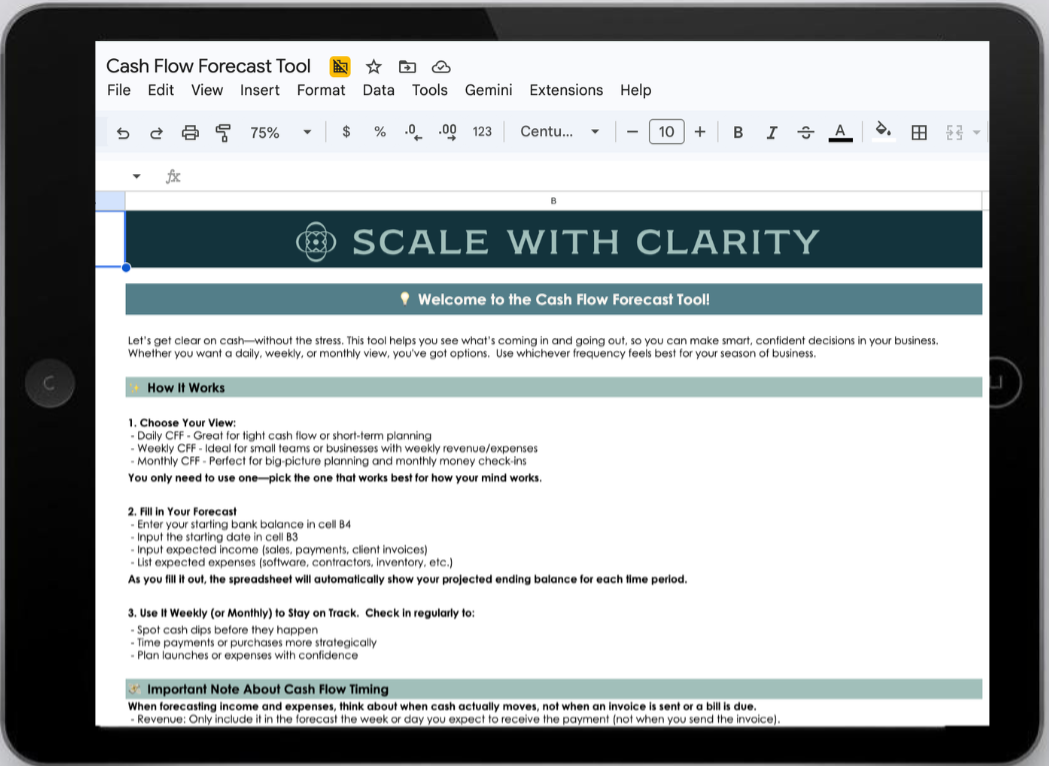
Task: Check cloud save status icon
Action: click(x=440, y=67)
